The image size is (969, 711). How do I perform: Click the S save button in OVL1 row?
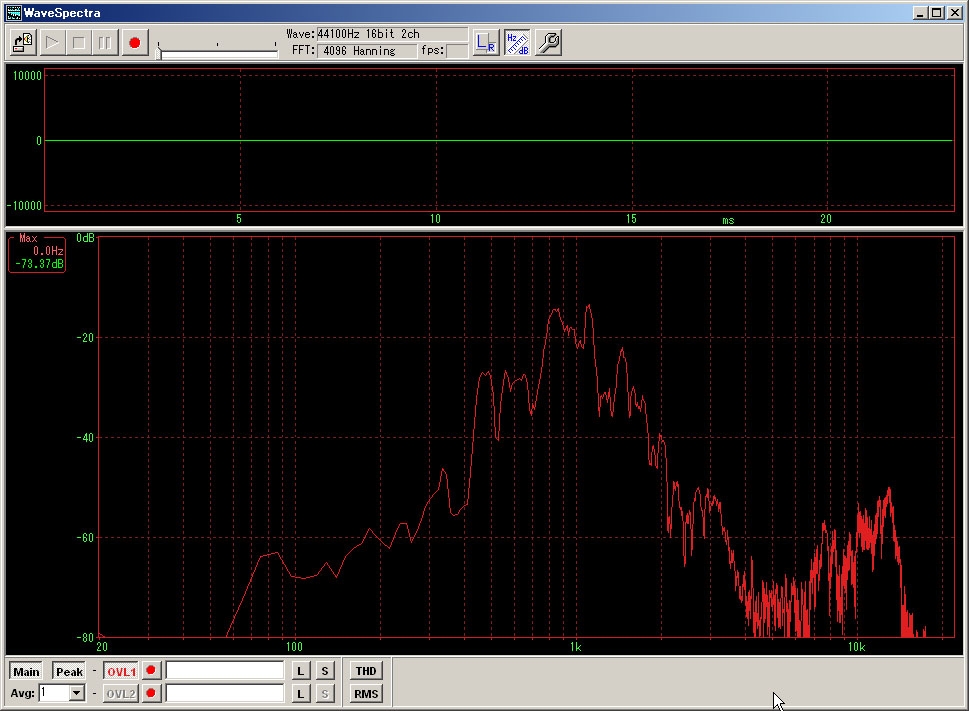click(325, 671)
